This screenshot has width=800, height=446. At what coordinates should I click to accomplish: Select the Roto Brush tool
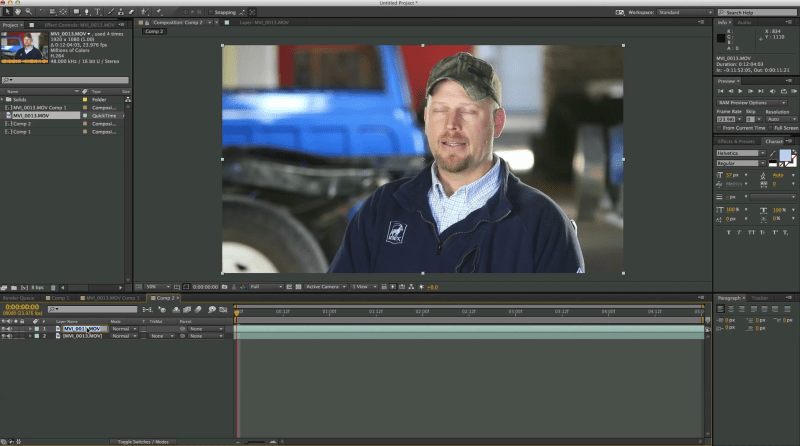pos(145,11)
